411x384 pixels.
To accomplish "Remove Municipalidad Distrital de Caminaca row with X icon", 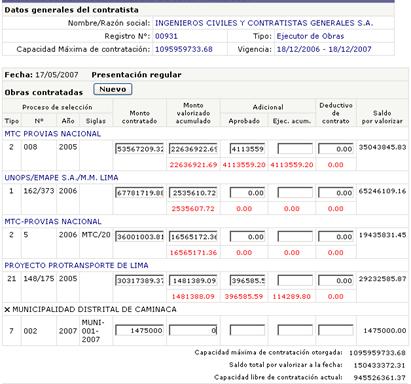I will pyautogui.click(x=7, y=310).
